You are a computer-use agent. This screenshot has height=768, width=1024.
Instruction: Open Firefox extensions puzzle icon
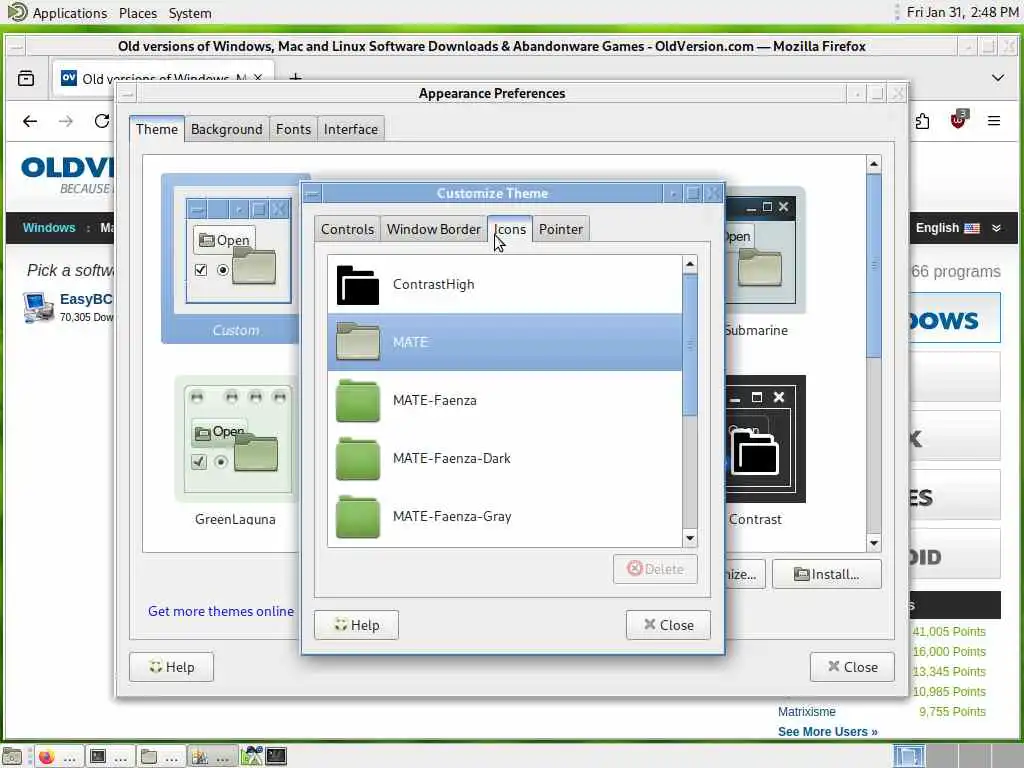coord(922,121)
